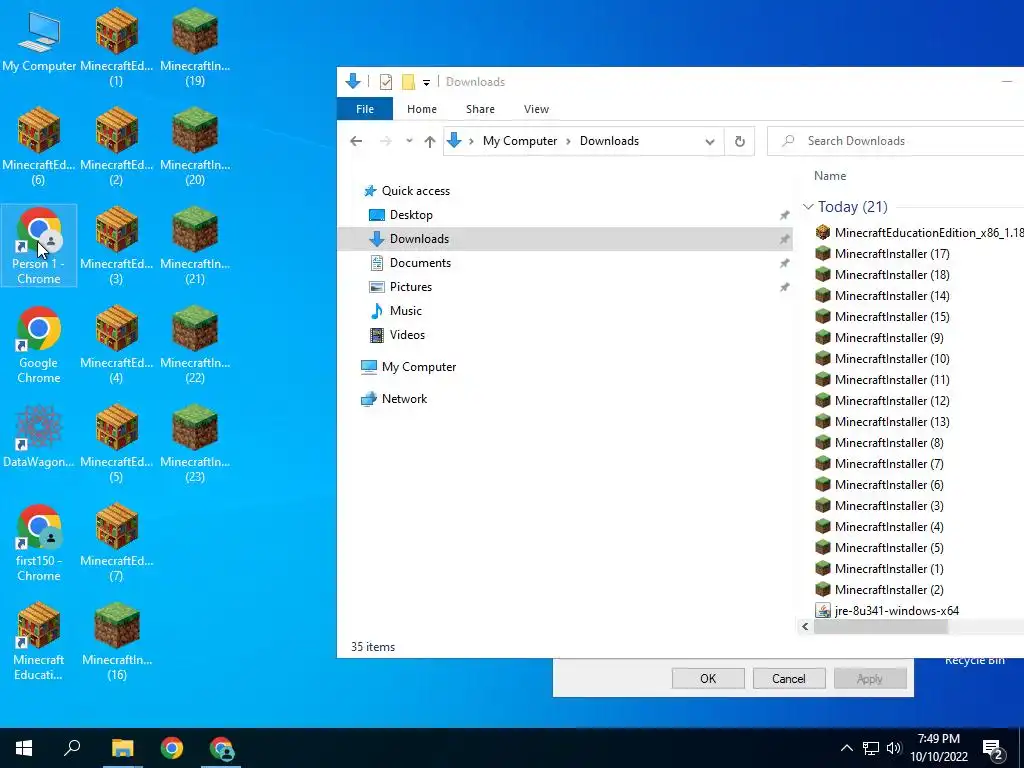Select MinecraftIn... (21) desktop icon
The width and height of the screenshot is (1024, 768).
[x=195, y=245]
